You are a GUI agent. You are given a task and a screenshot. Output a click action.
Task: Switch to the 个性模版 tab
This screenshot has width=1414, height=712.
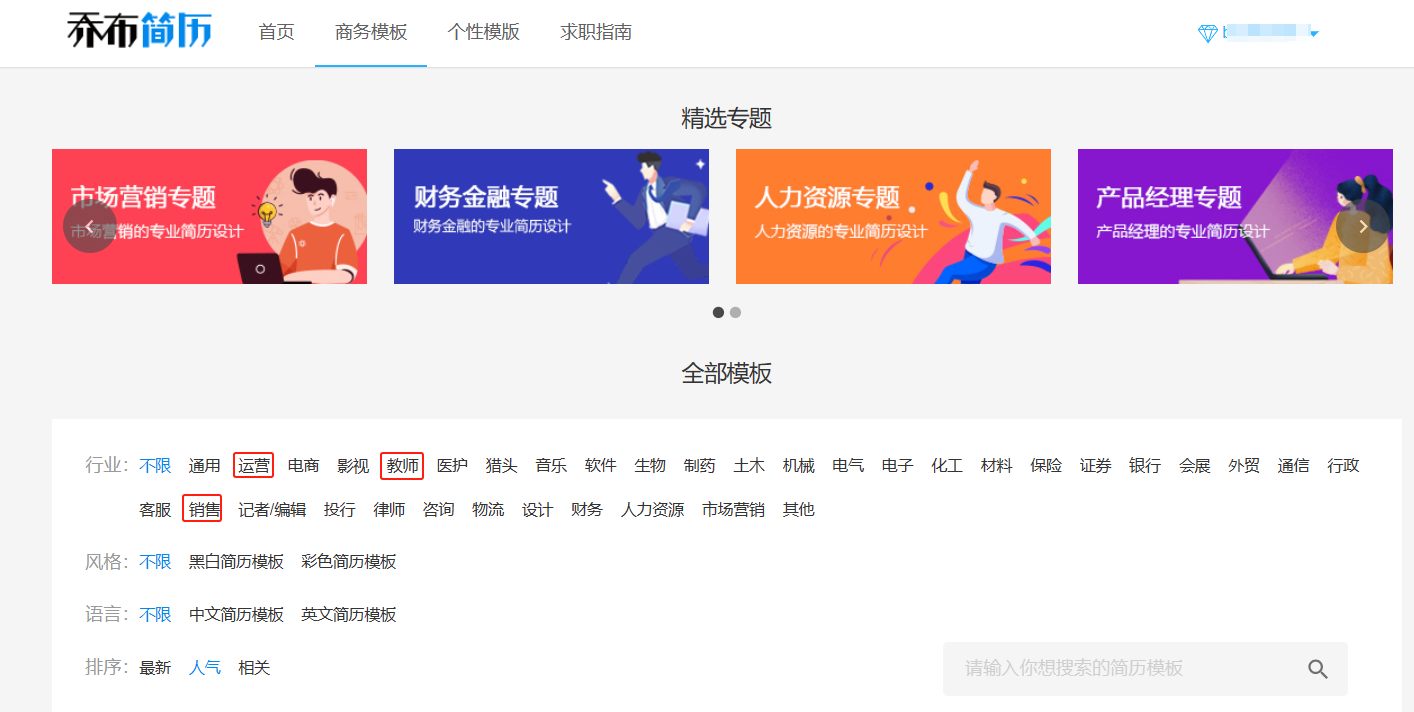pos(483,32)
